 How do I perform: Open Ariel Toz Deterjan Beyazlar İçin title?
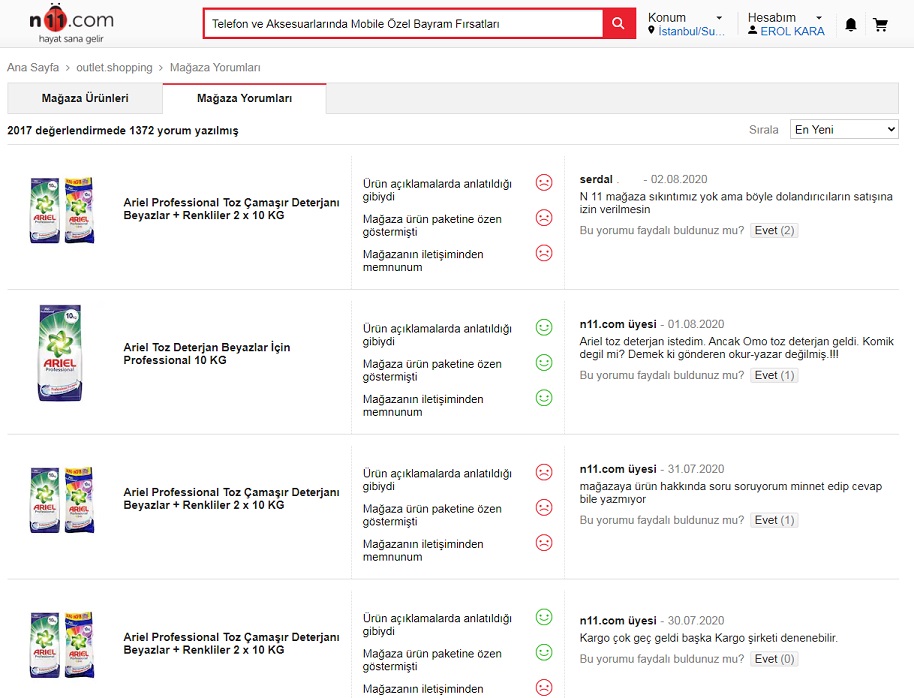click(207, 353)
